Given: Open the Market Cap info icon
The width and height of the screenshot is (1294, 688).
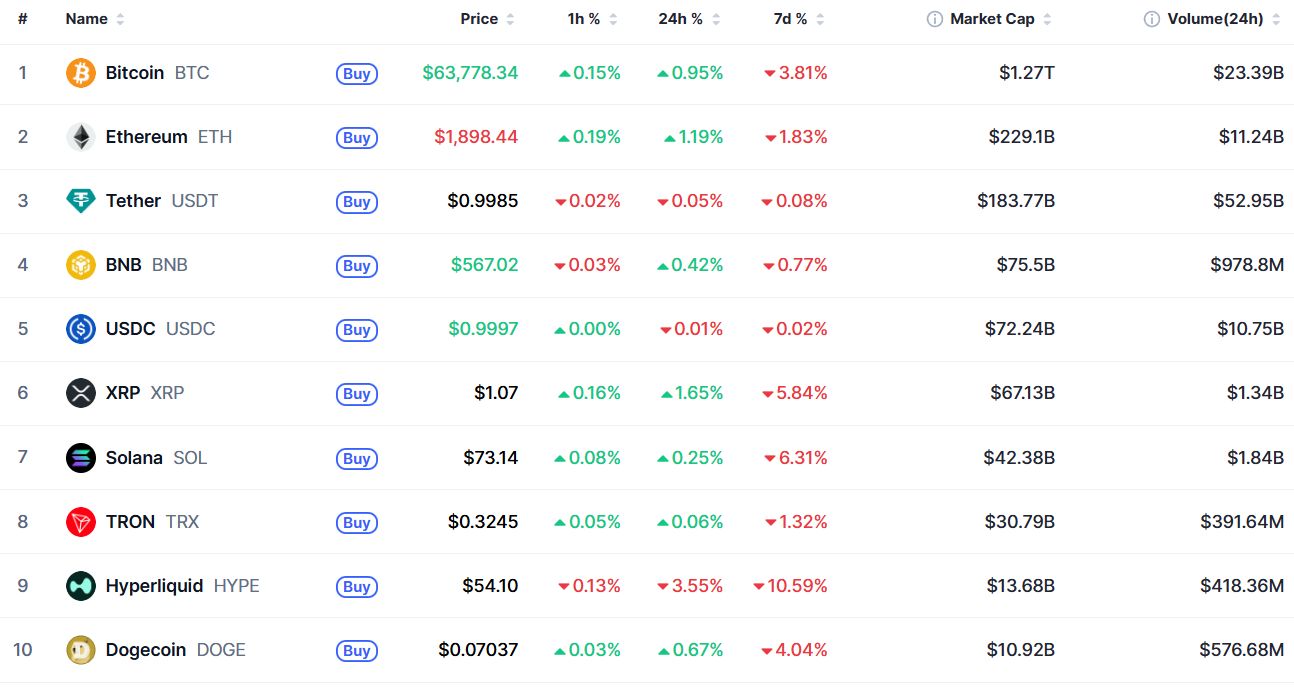Looking at the screenshot, I should click(935, 19).
